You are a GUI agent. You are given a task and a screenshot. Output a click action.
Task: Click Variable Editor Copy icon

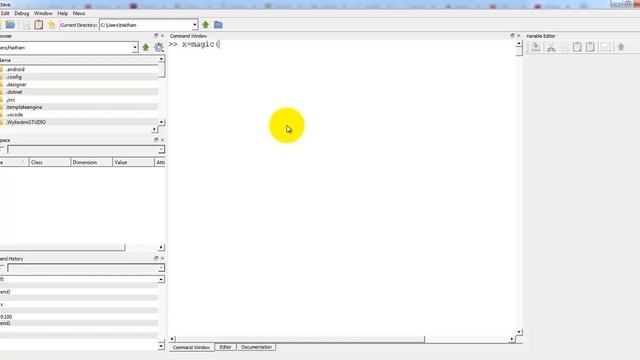565,47
